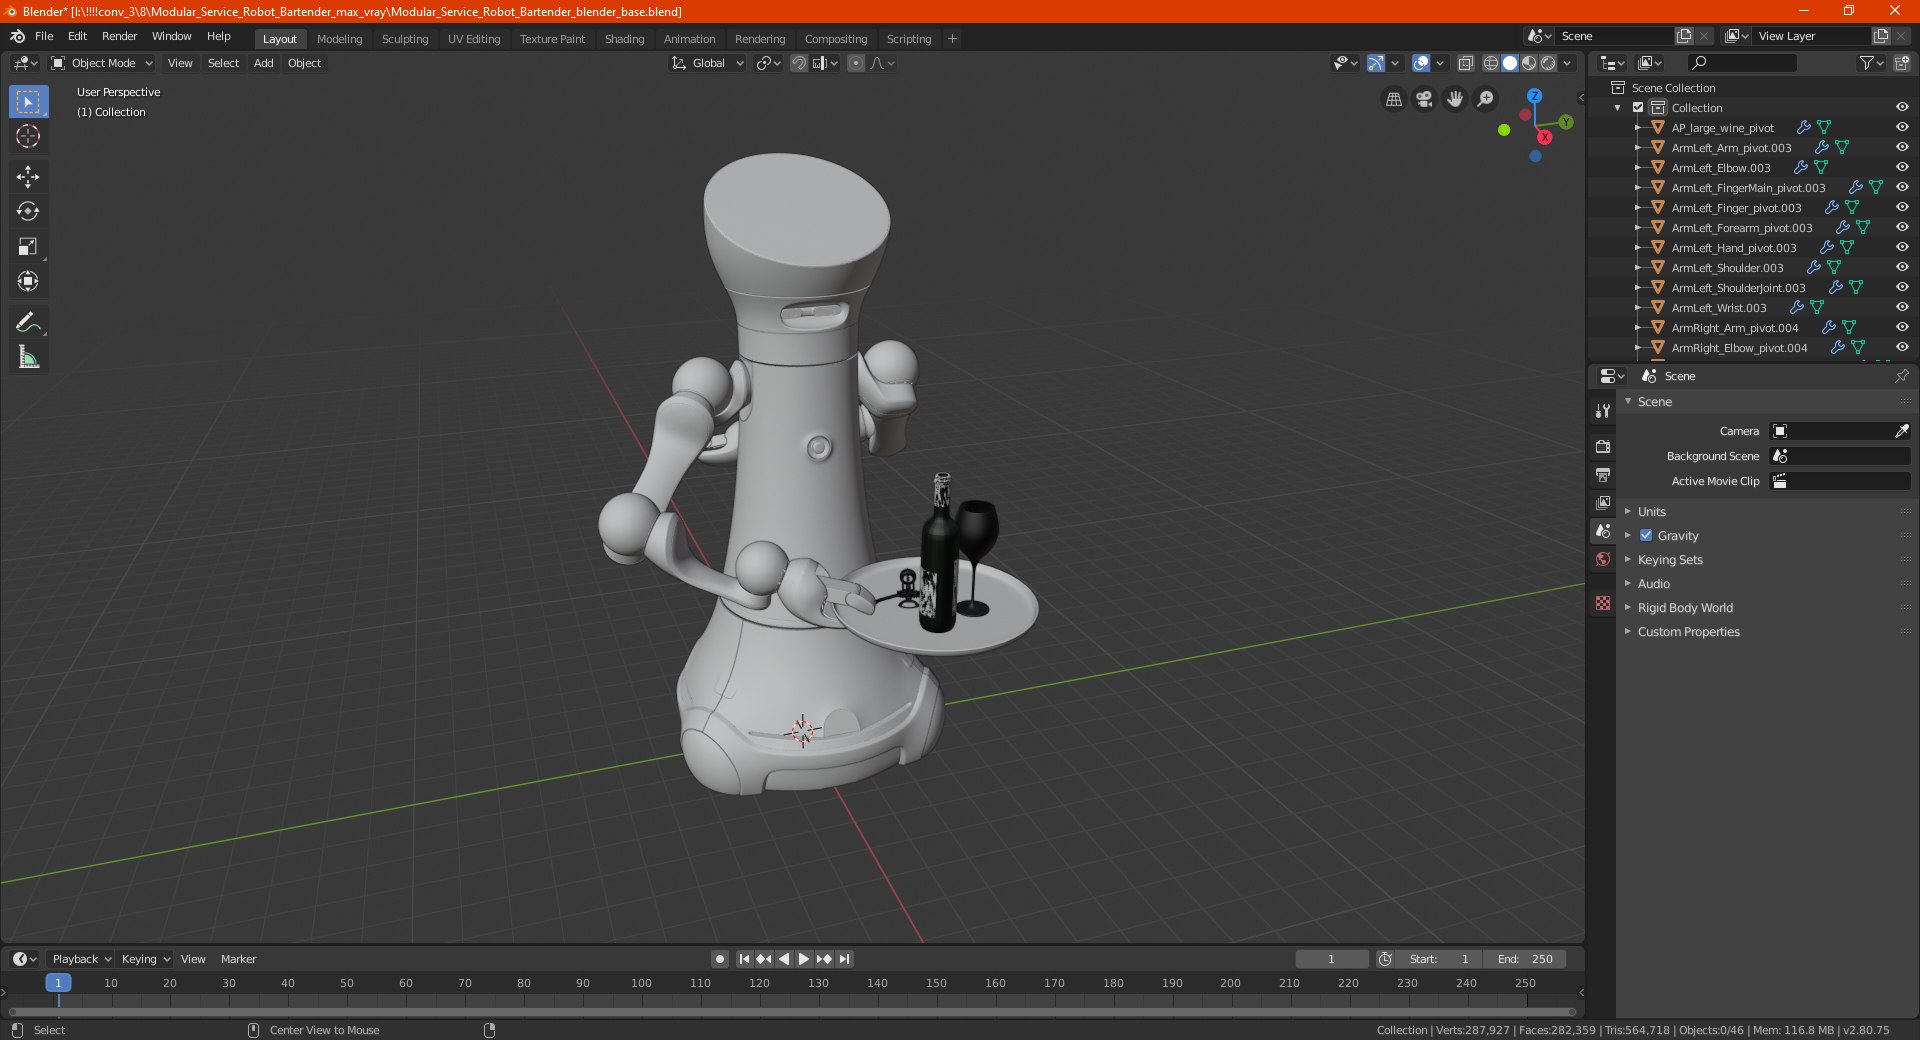Open the Global transform orientation dropdown

click(707, 63)
